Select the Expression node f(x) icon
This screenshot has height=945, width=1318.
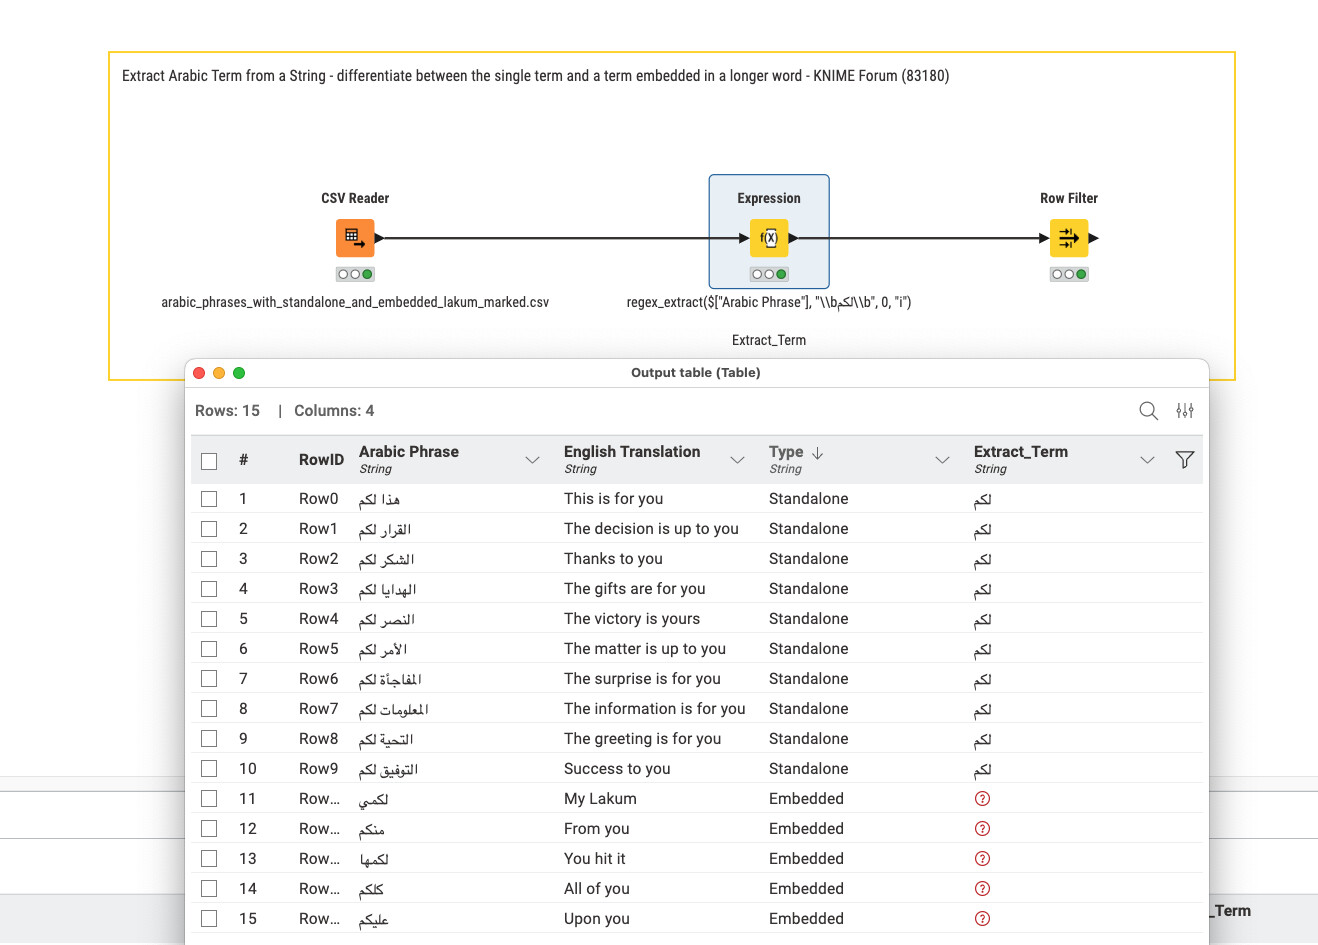click(x=768, y=238)
